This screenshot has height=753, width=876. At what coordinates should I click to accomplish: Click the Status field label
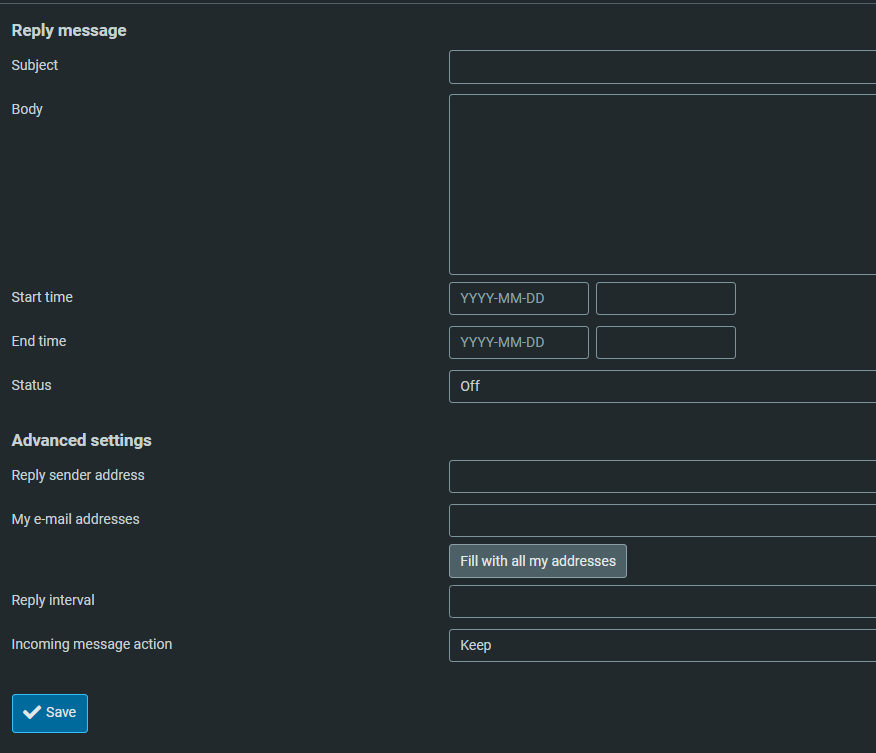31,385
